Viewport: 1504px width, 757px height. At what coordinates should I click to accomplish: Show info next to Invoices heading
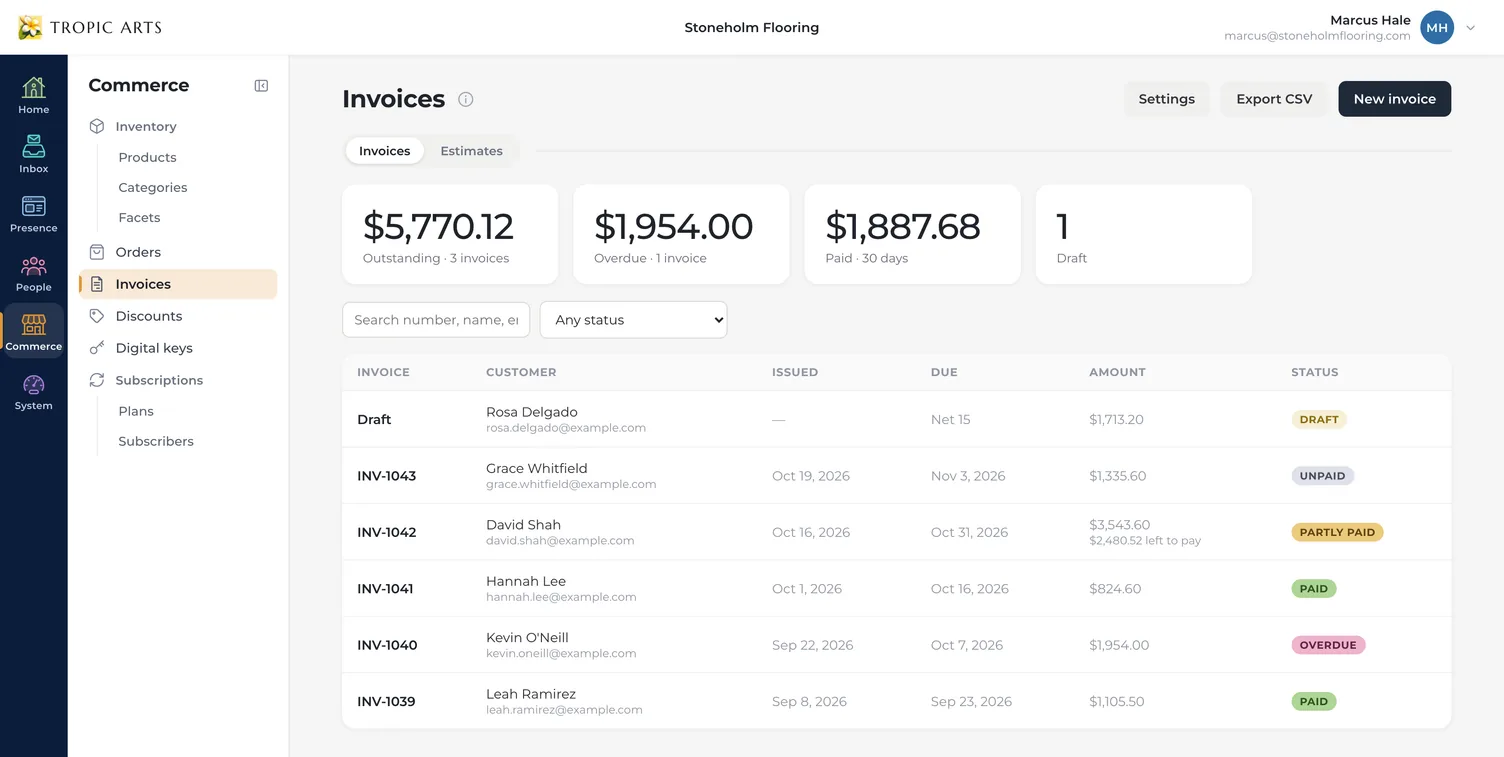pos(466,99)
